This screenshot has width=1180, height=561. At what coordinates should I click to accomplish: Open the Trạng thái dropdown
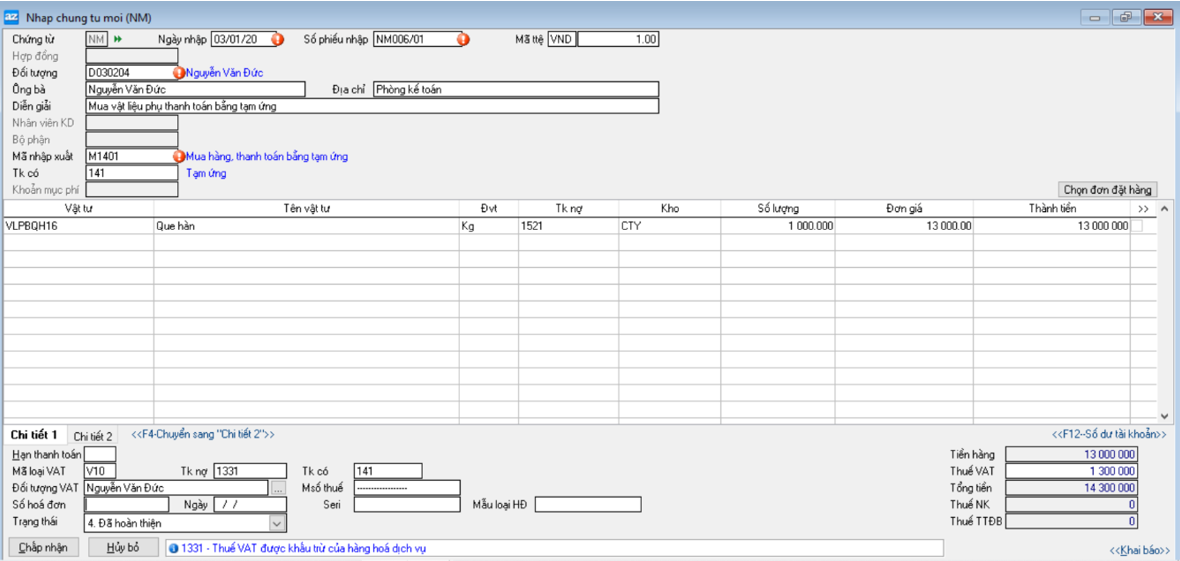pyautogui.click(x=277, y=522)
